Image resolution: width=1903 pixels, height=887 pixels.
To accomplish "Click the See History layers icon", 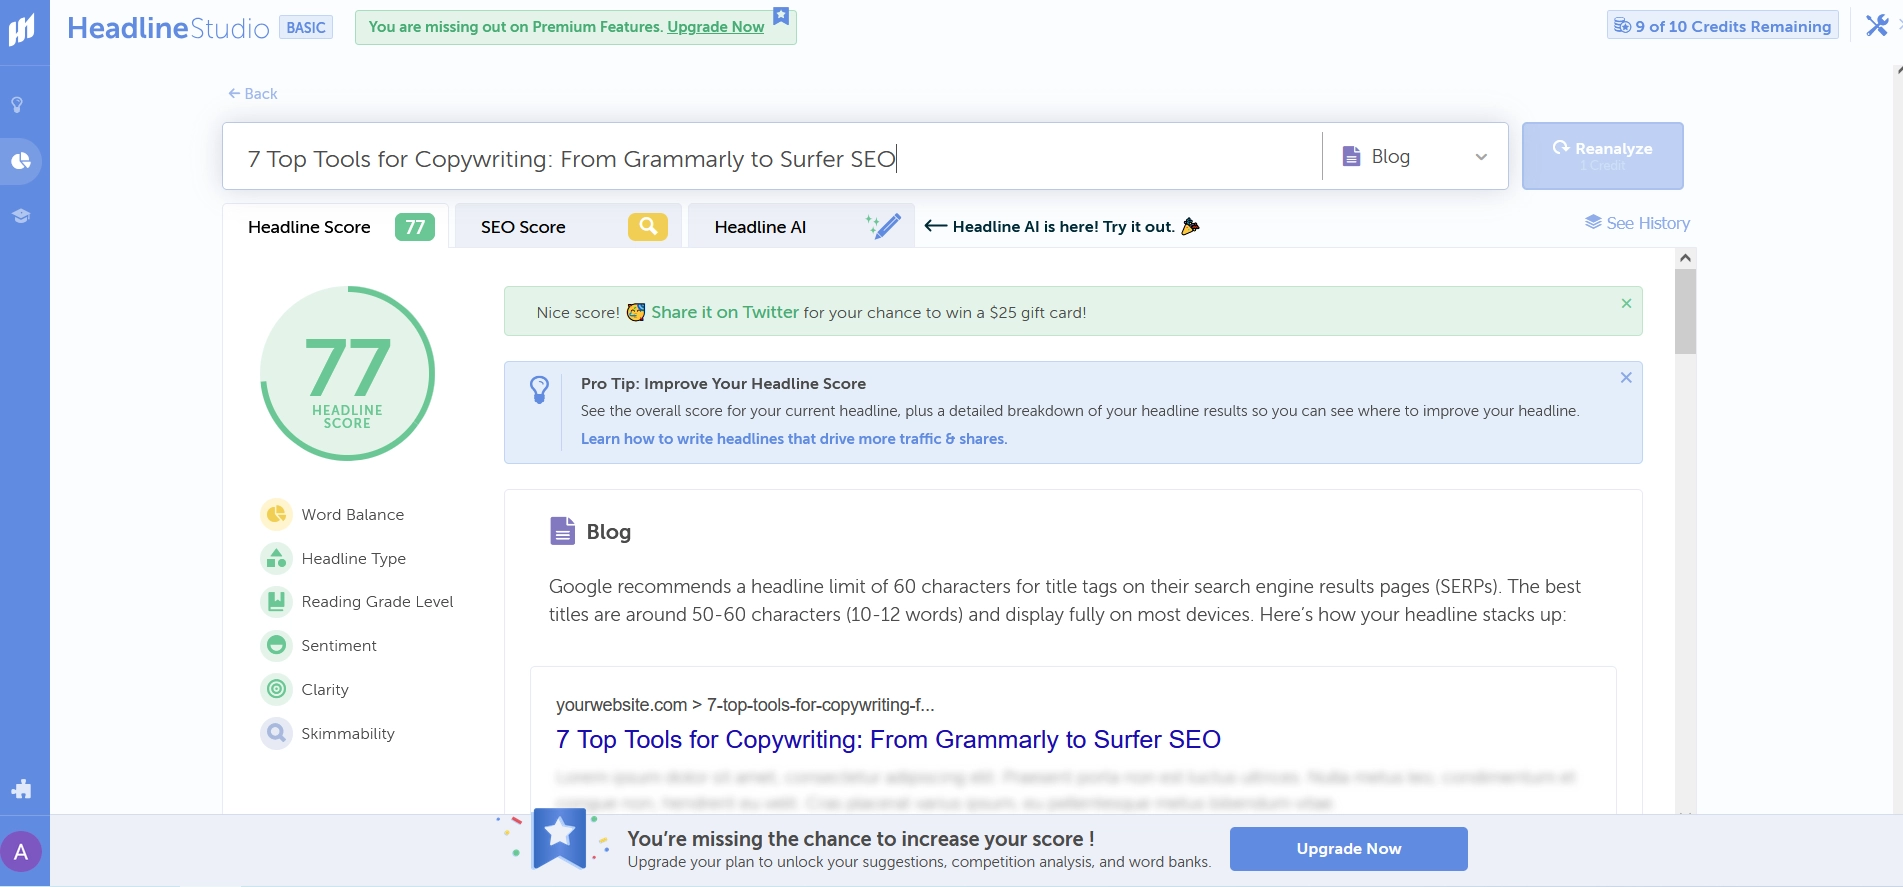I will coord(1593,222).
